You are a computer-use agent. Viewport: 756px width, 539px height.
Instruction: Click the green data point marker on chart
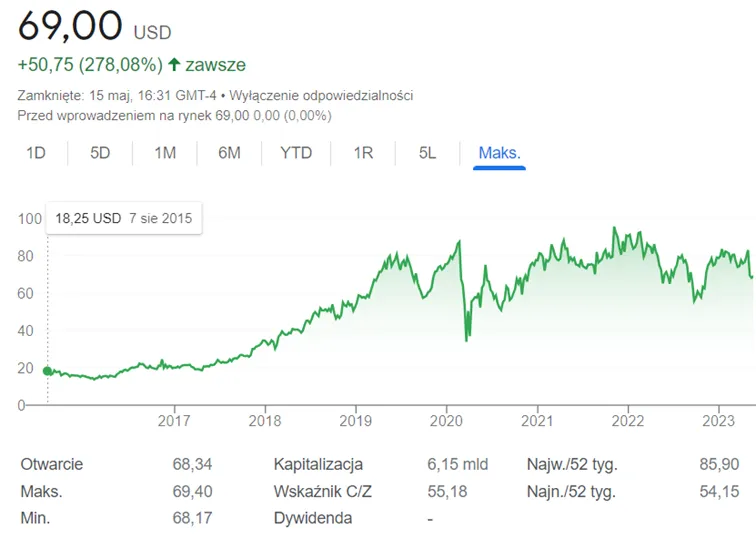pos(47,371)
